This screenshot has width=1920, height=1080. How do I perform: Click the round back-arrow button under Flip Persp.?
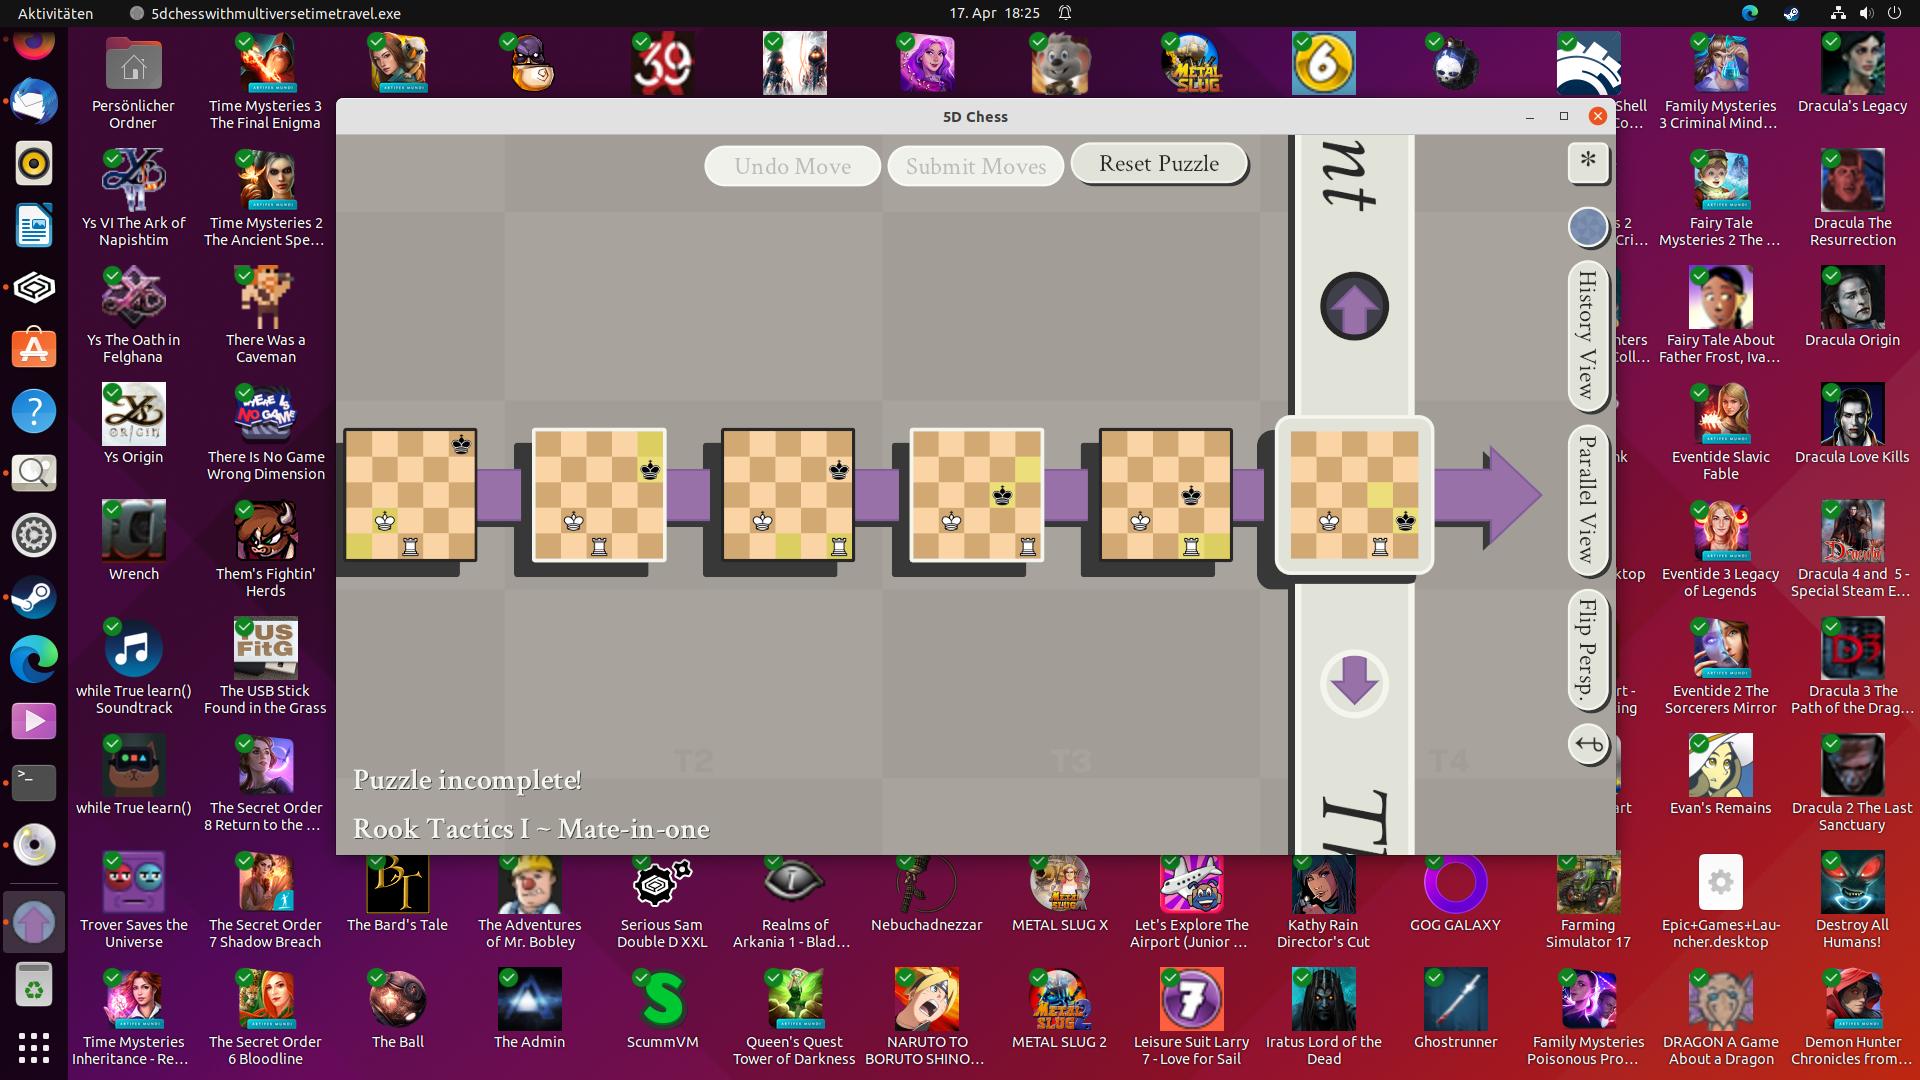tap(1588, 744)
